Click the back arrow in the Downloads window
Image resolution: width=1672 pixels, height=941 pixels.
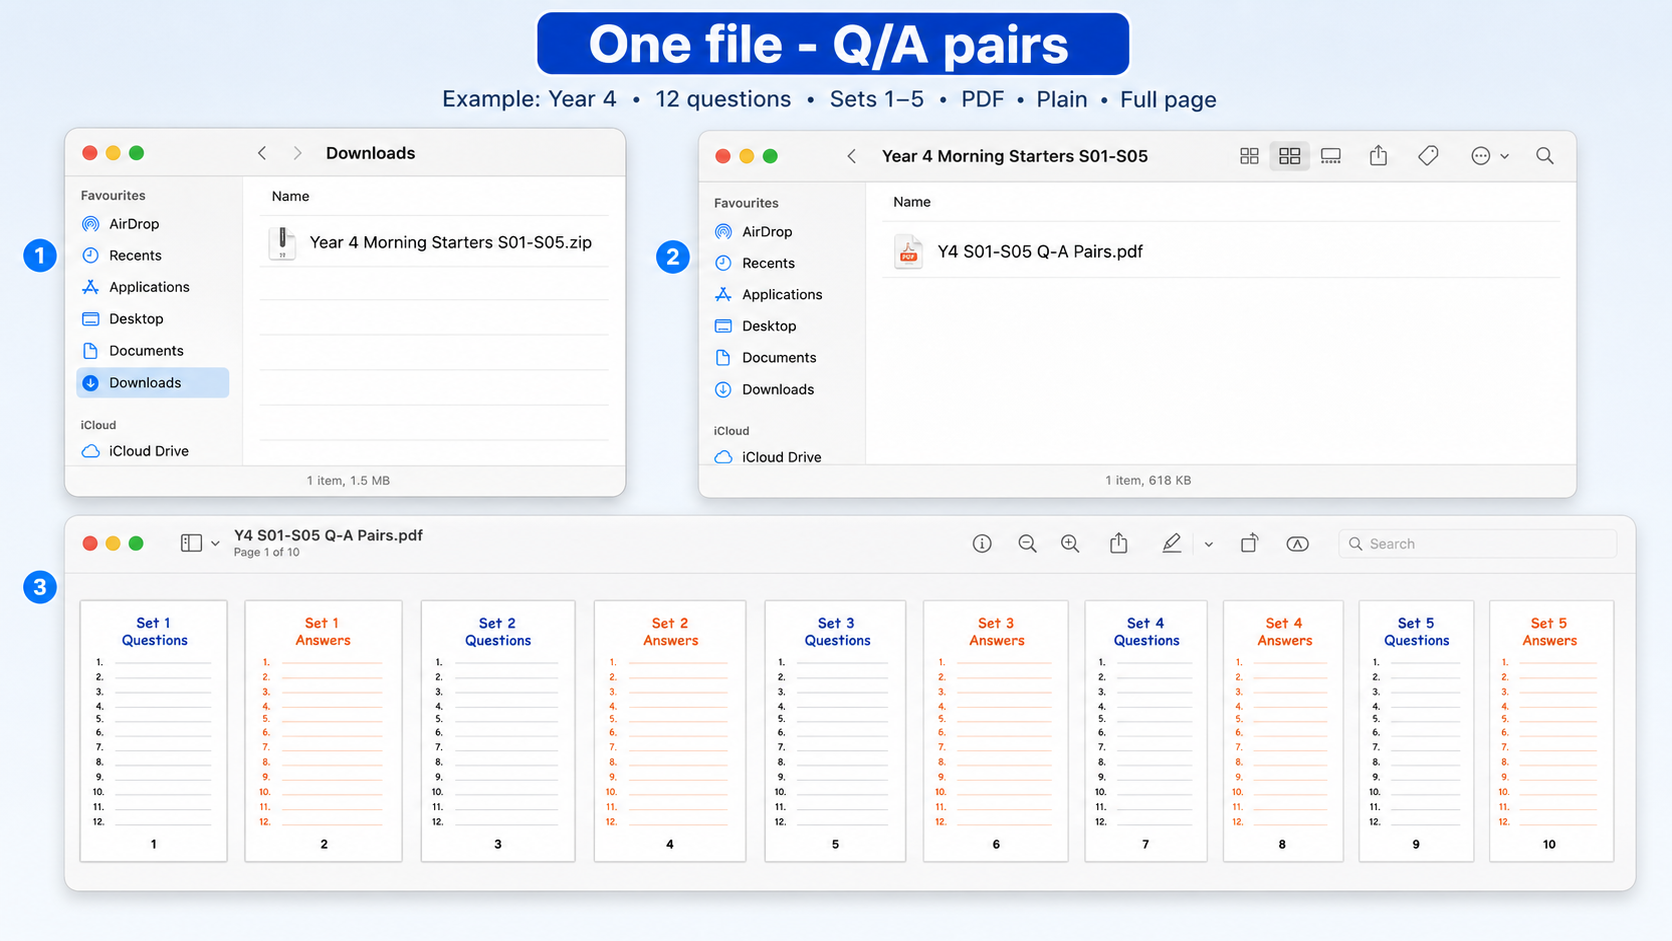(x=262, y=153)
